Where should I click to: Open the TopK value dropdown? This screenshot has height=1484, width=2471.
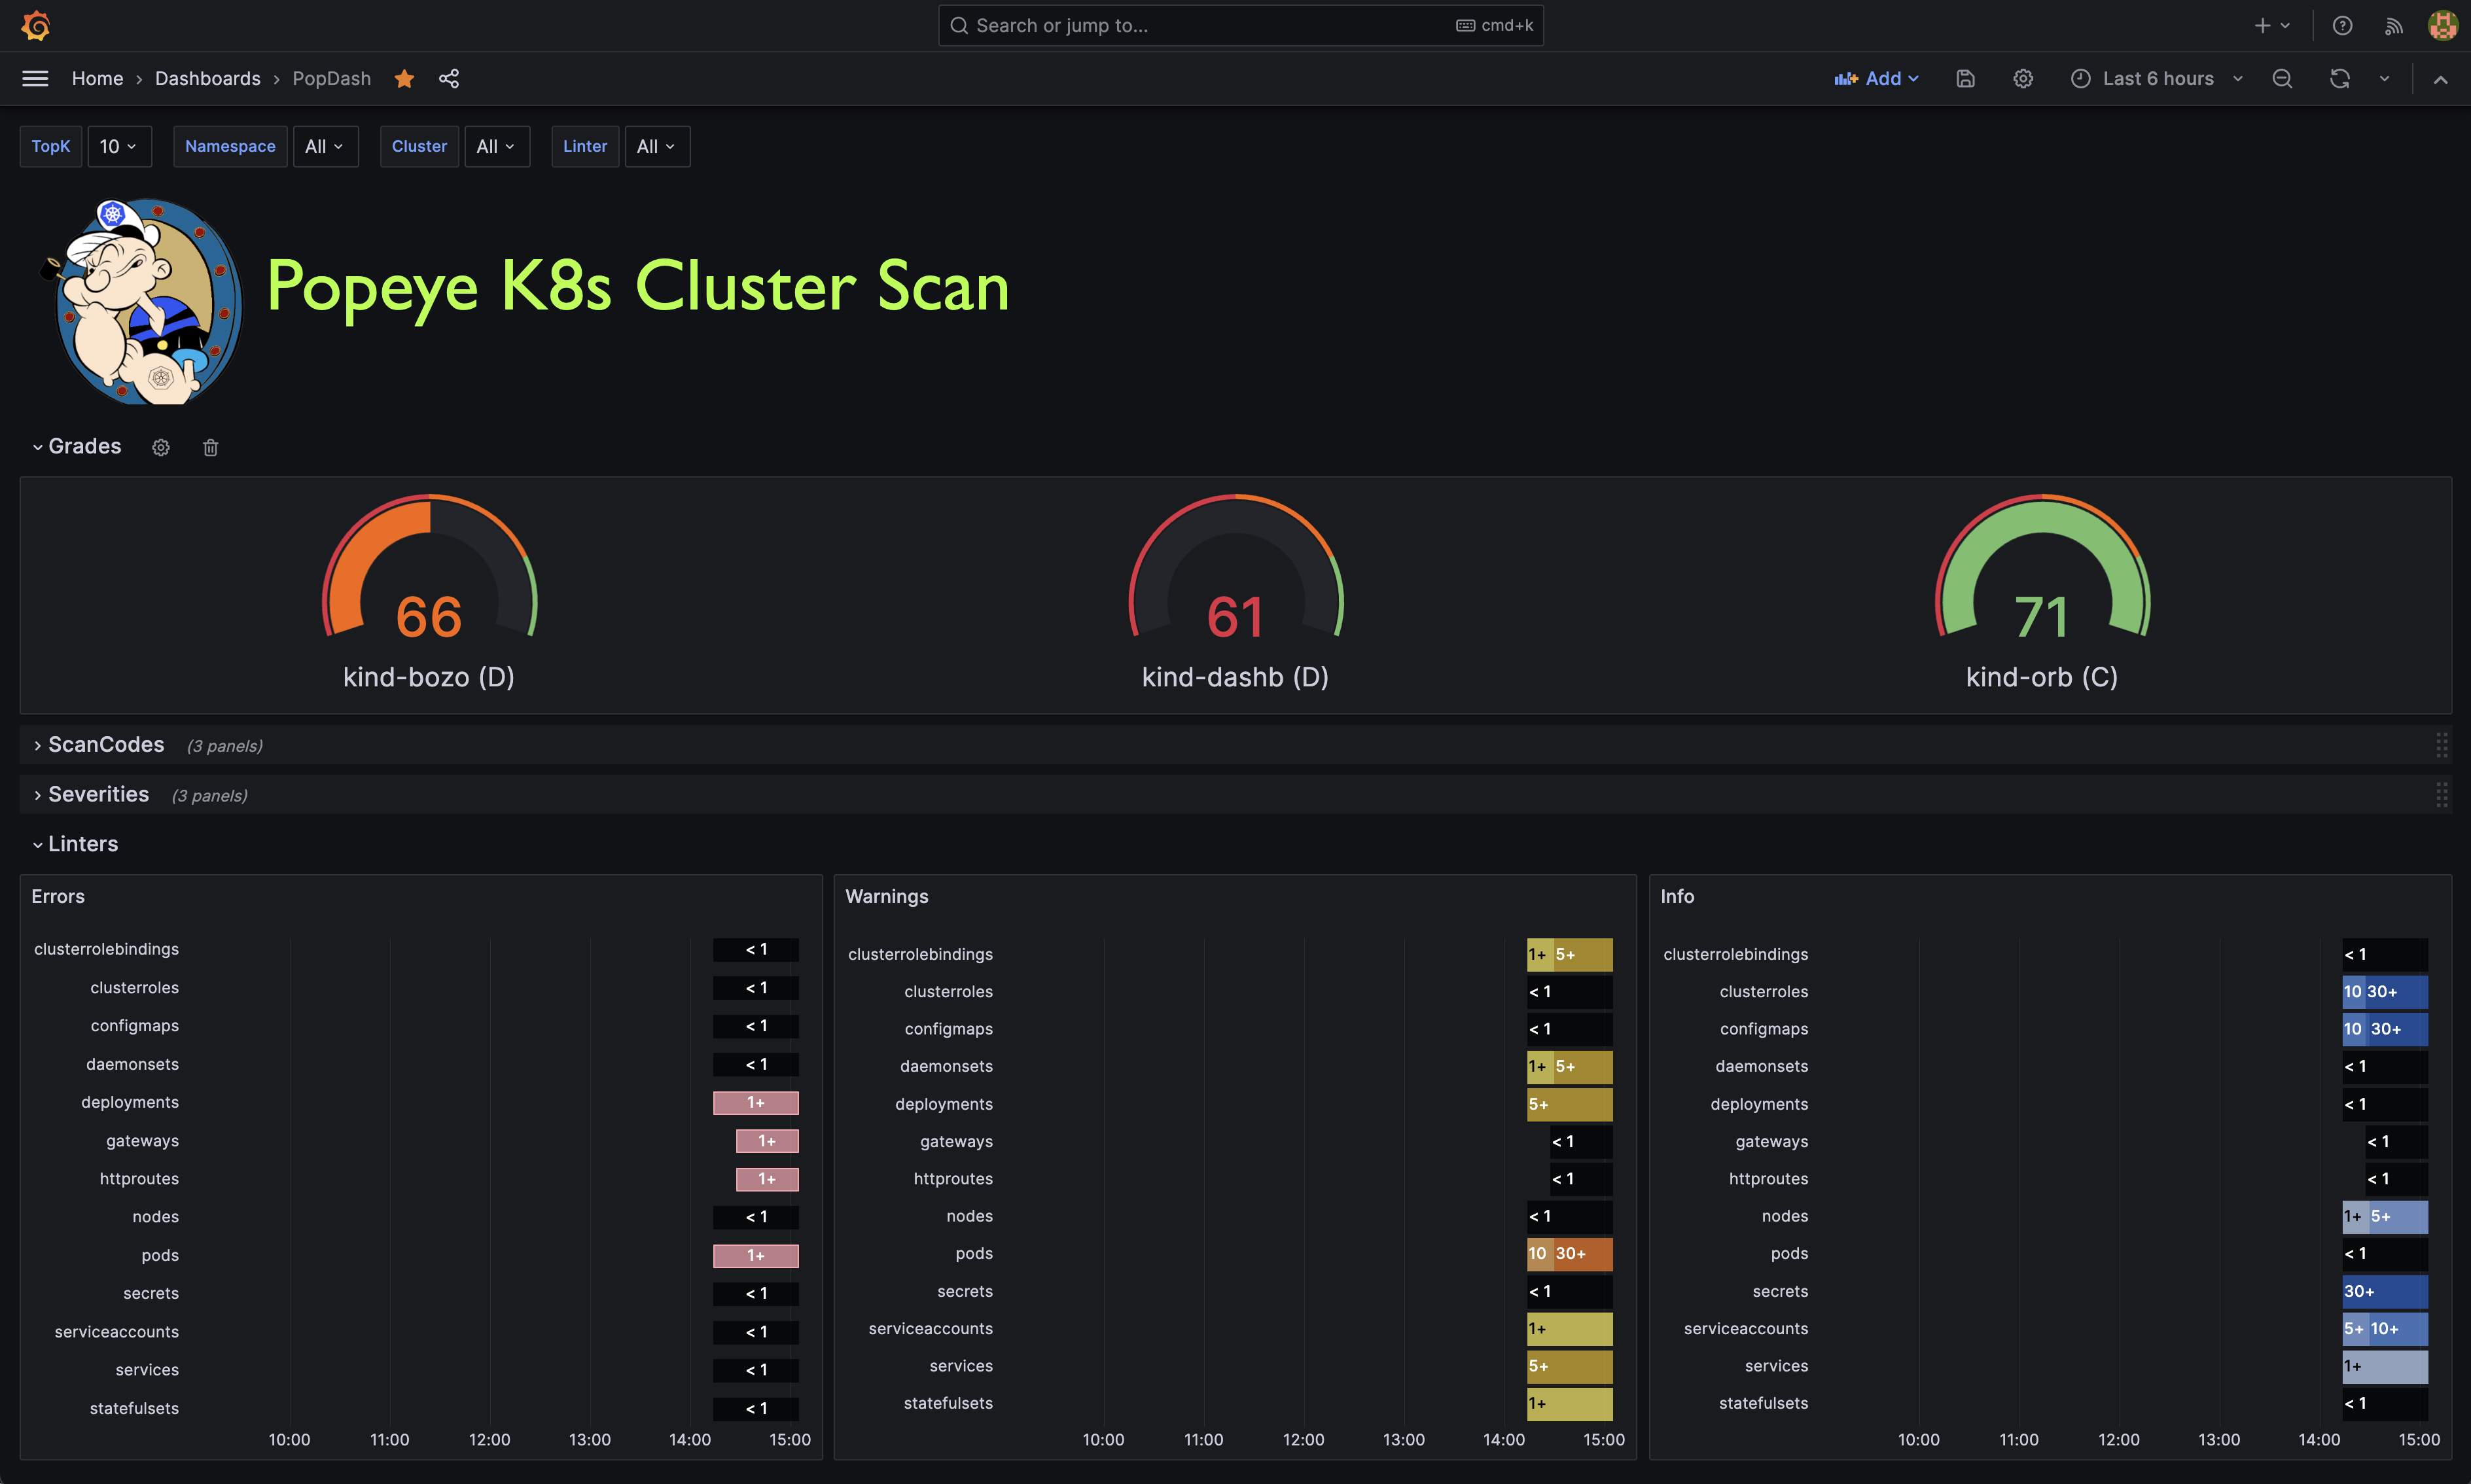coord(119,146)
